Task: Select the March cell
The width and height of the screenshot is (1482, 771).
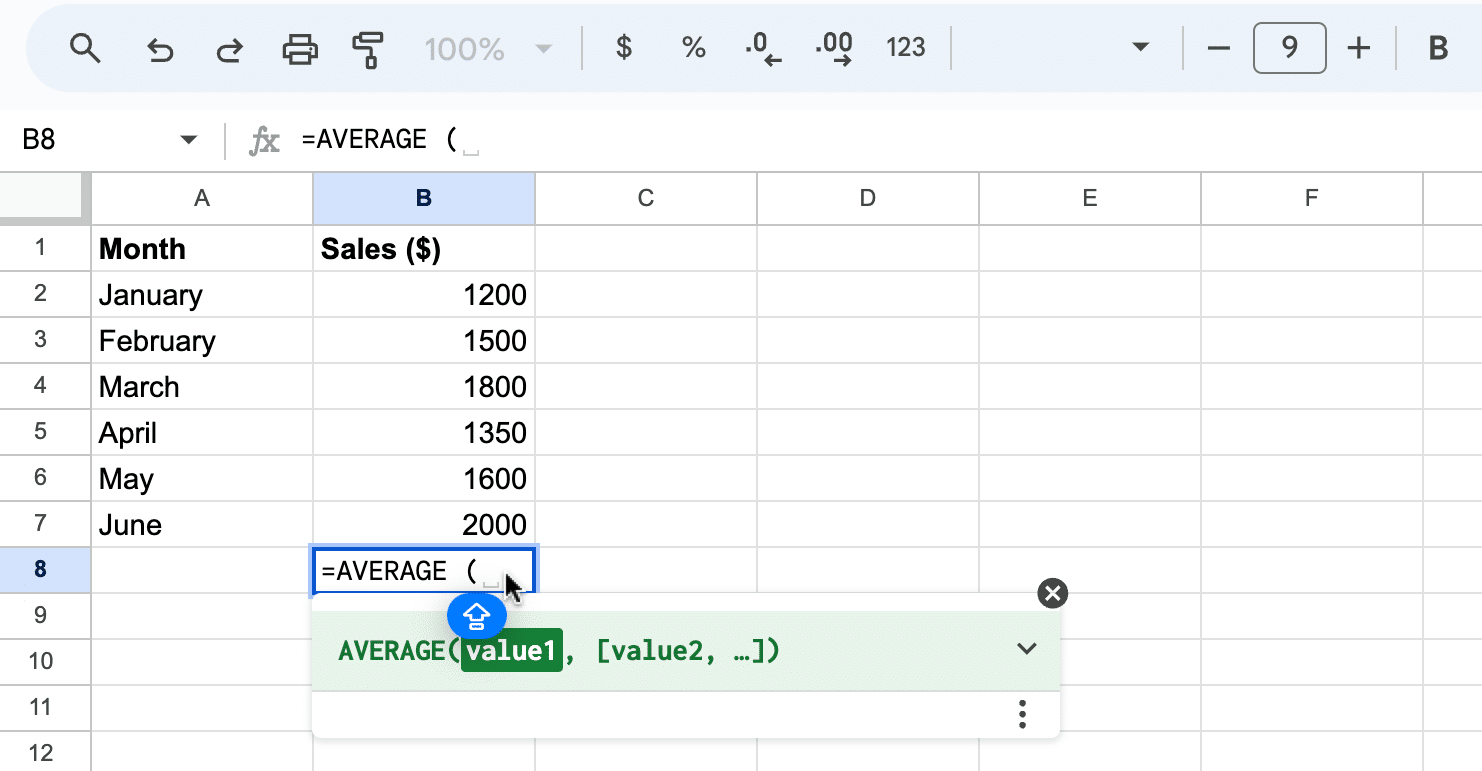Action: coord(202,386)
